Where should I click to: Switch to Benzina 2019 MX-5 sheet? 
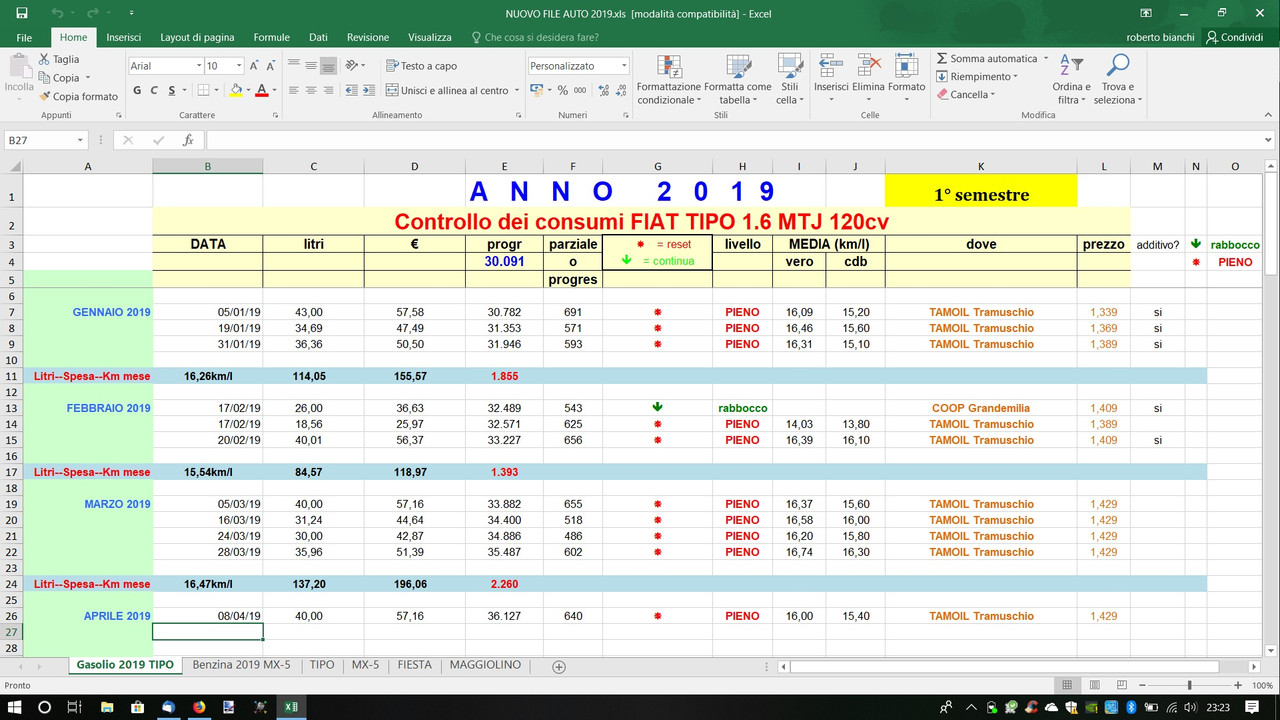[241, 665]
